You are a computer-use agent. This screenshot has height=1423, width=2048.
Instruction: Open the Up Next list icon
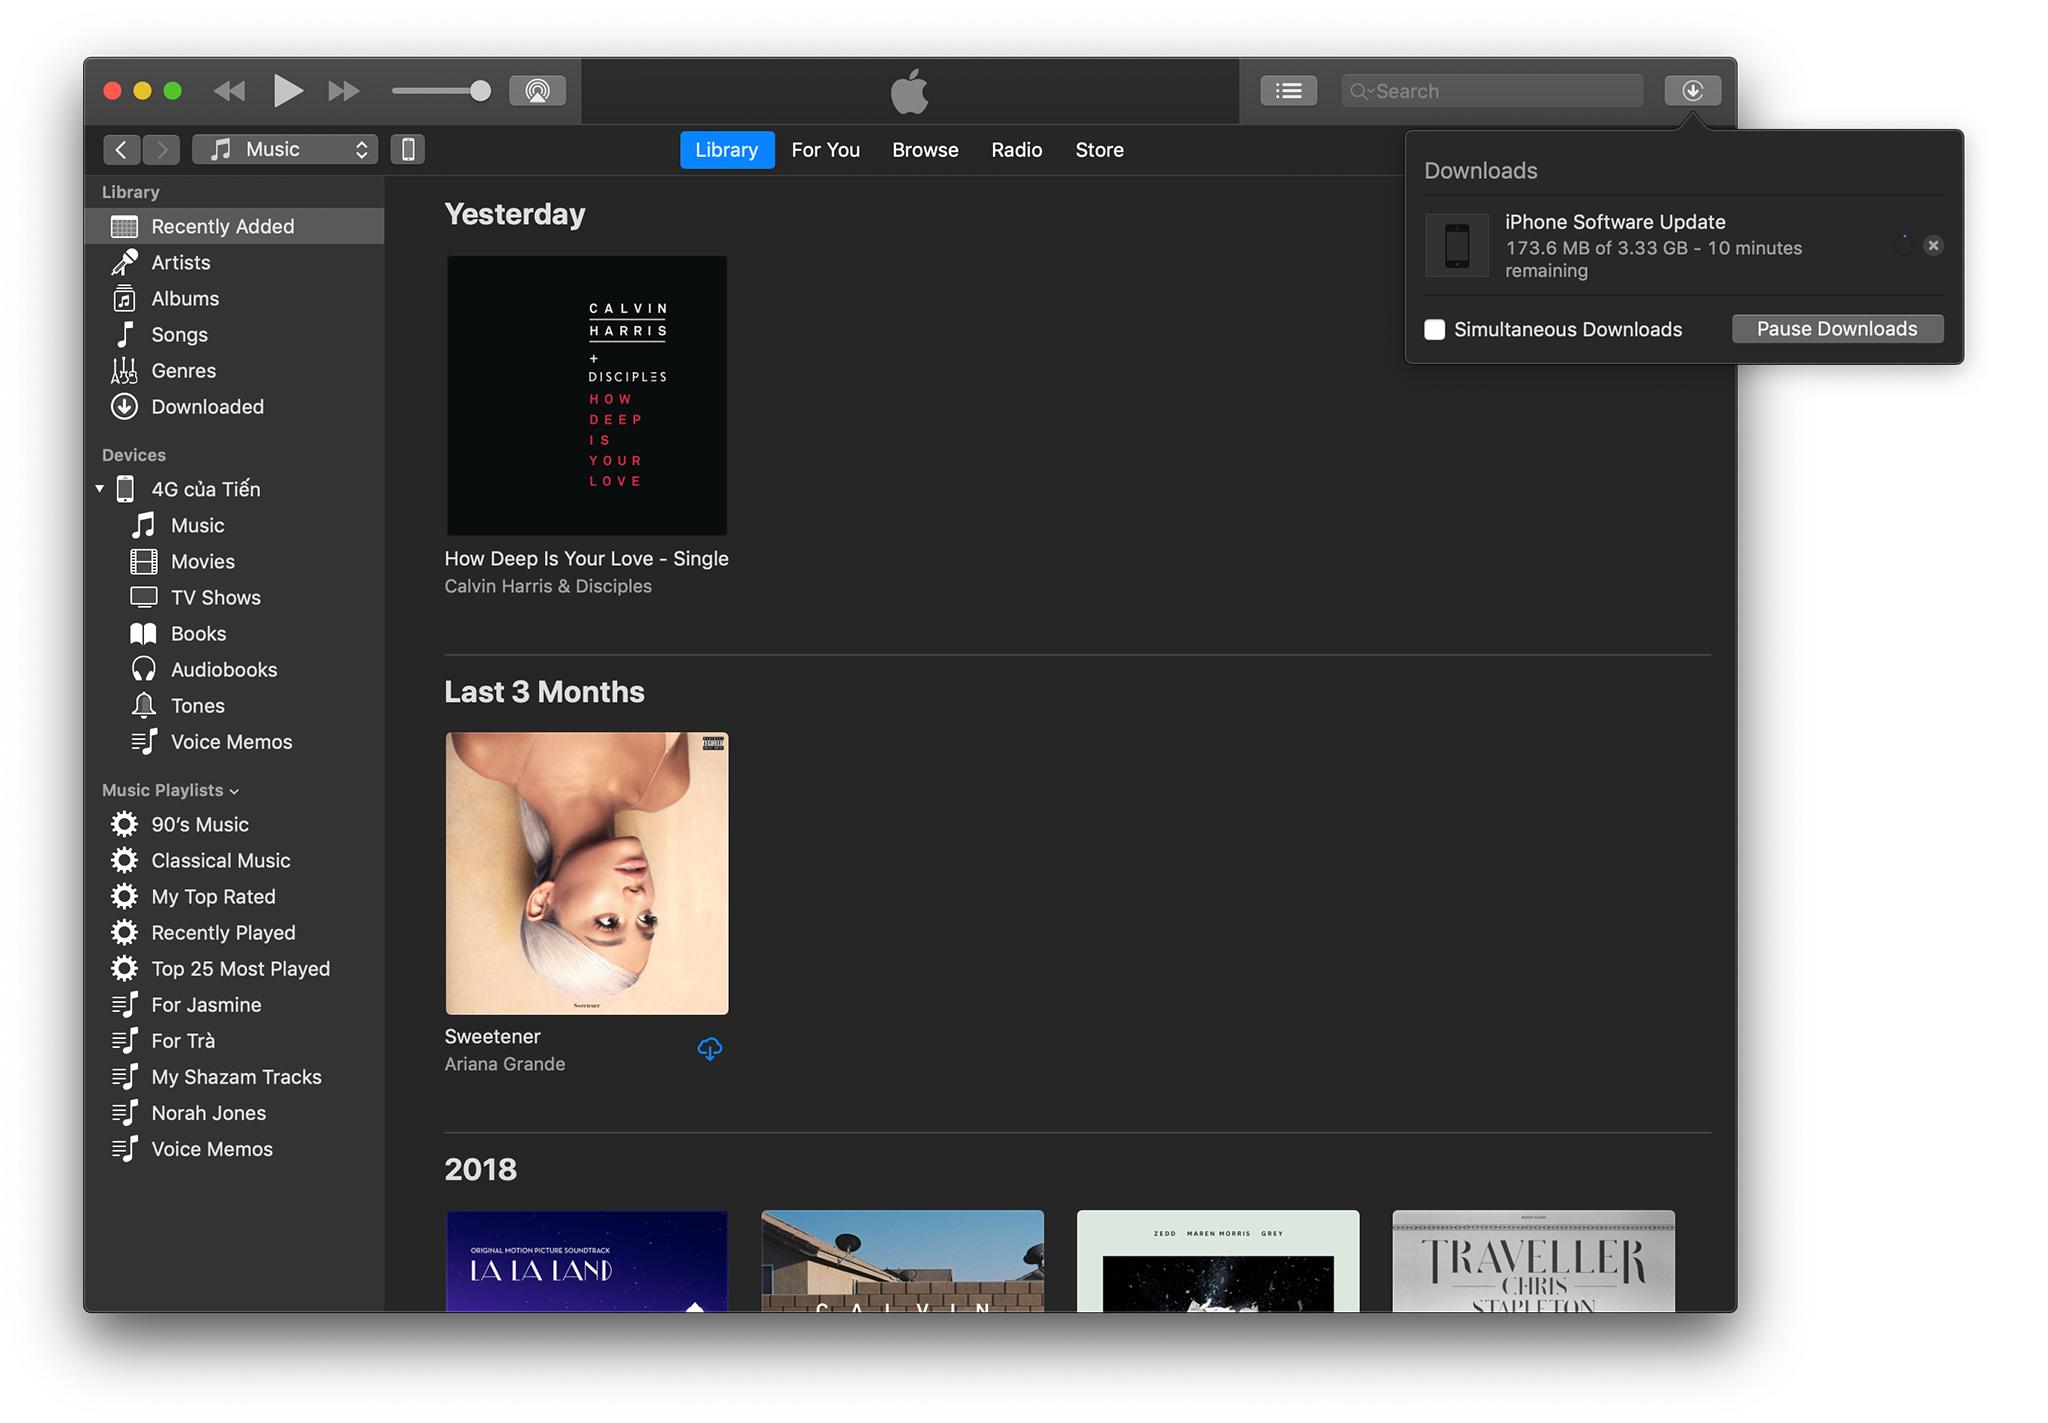click(x=1288, y=91)
